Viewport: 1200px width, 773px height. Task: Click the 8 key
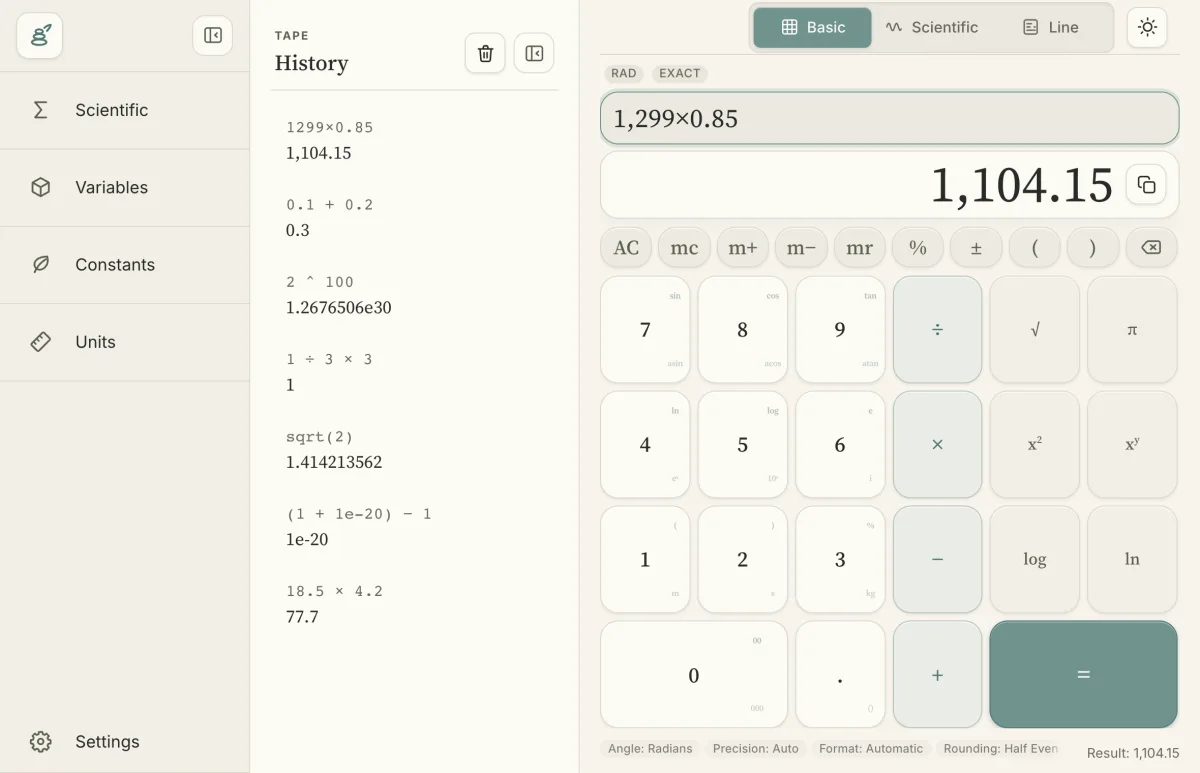click(742, 329)
